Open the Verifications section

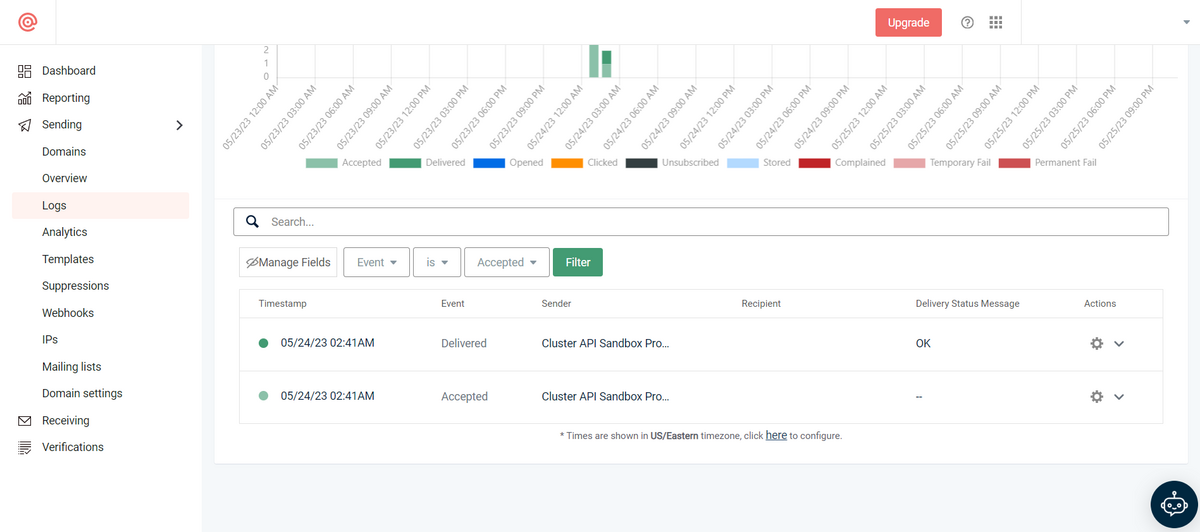coord(73,448)
